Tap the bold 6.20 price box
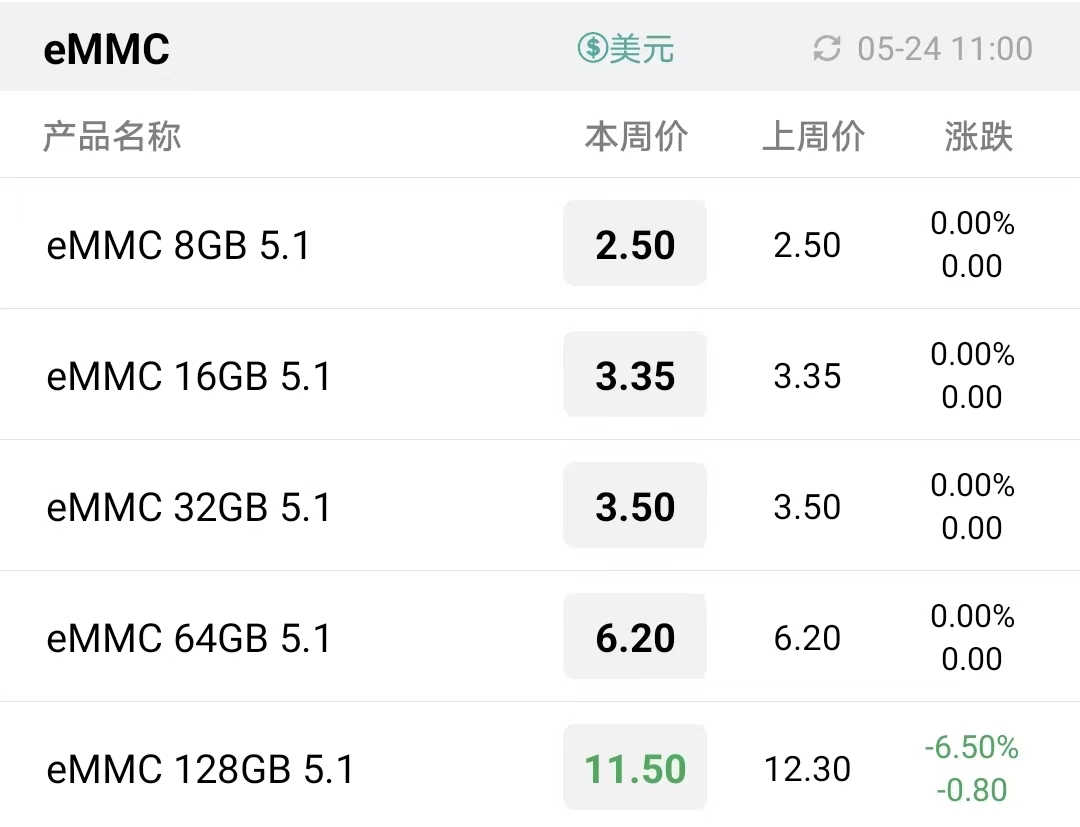Image resolution: width=1080 pixels, height=827 pixels. coord(635,636)
